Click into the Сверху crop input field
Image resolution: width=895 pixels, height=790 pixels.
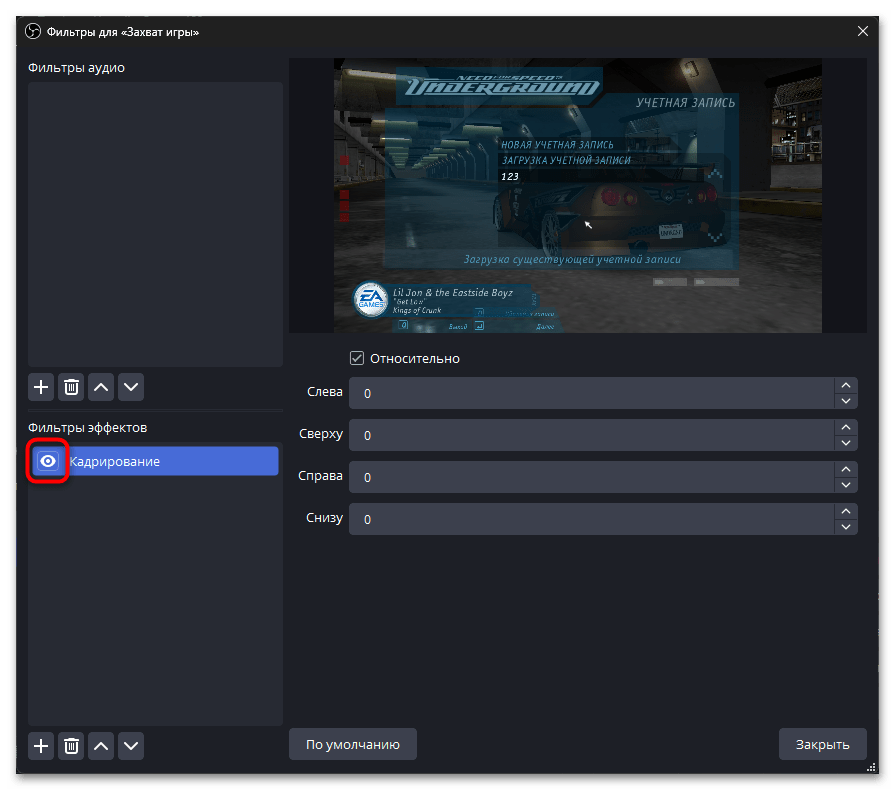[x=592, y=435]
